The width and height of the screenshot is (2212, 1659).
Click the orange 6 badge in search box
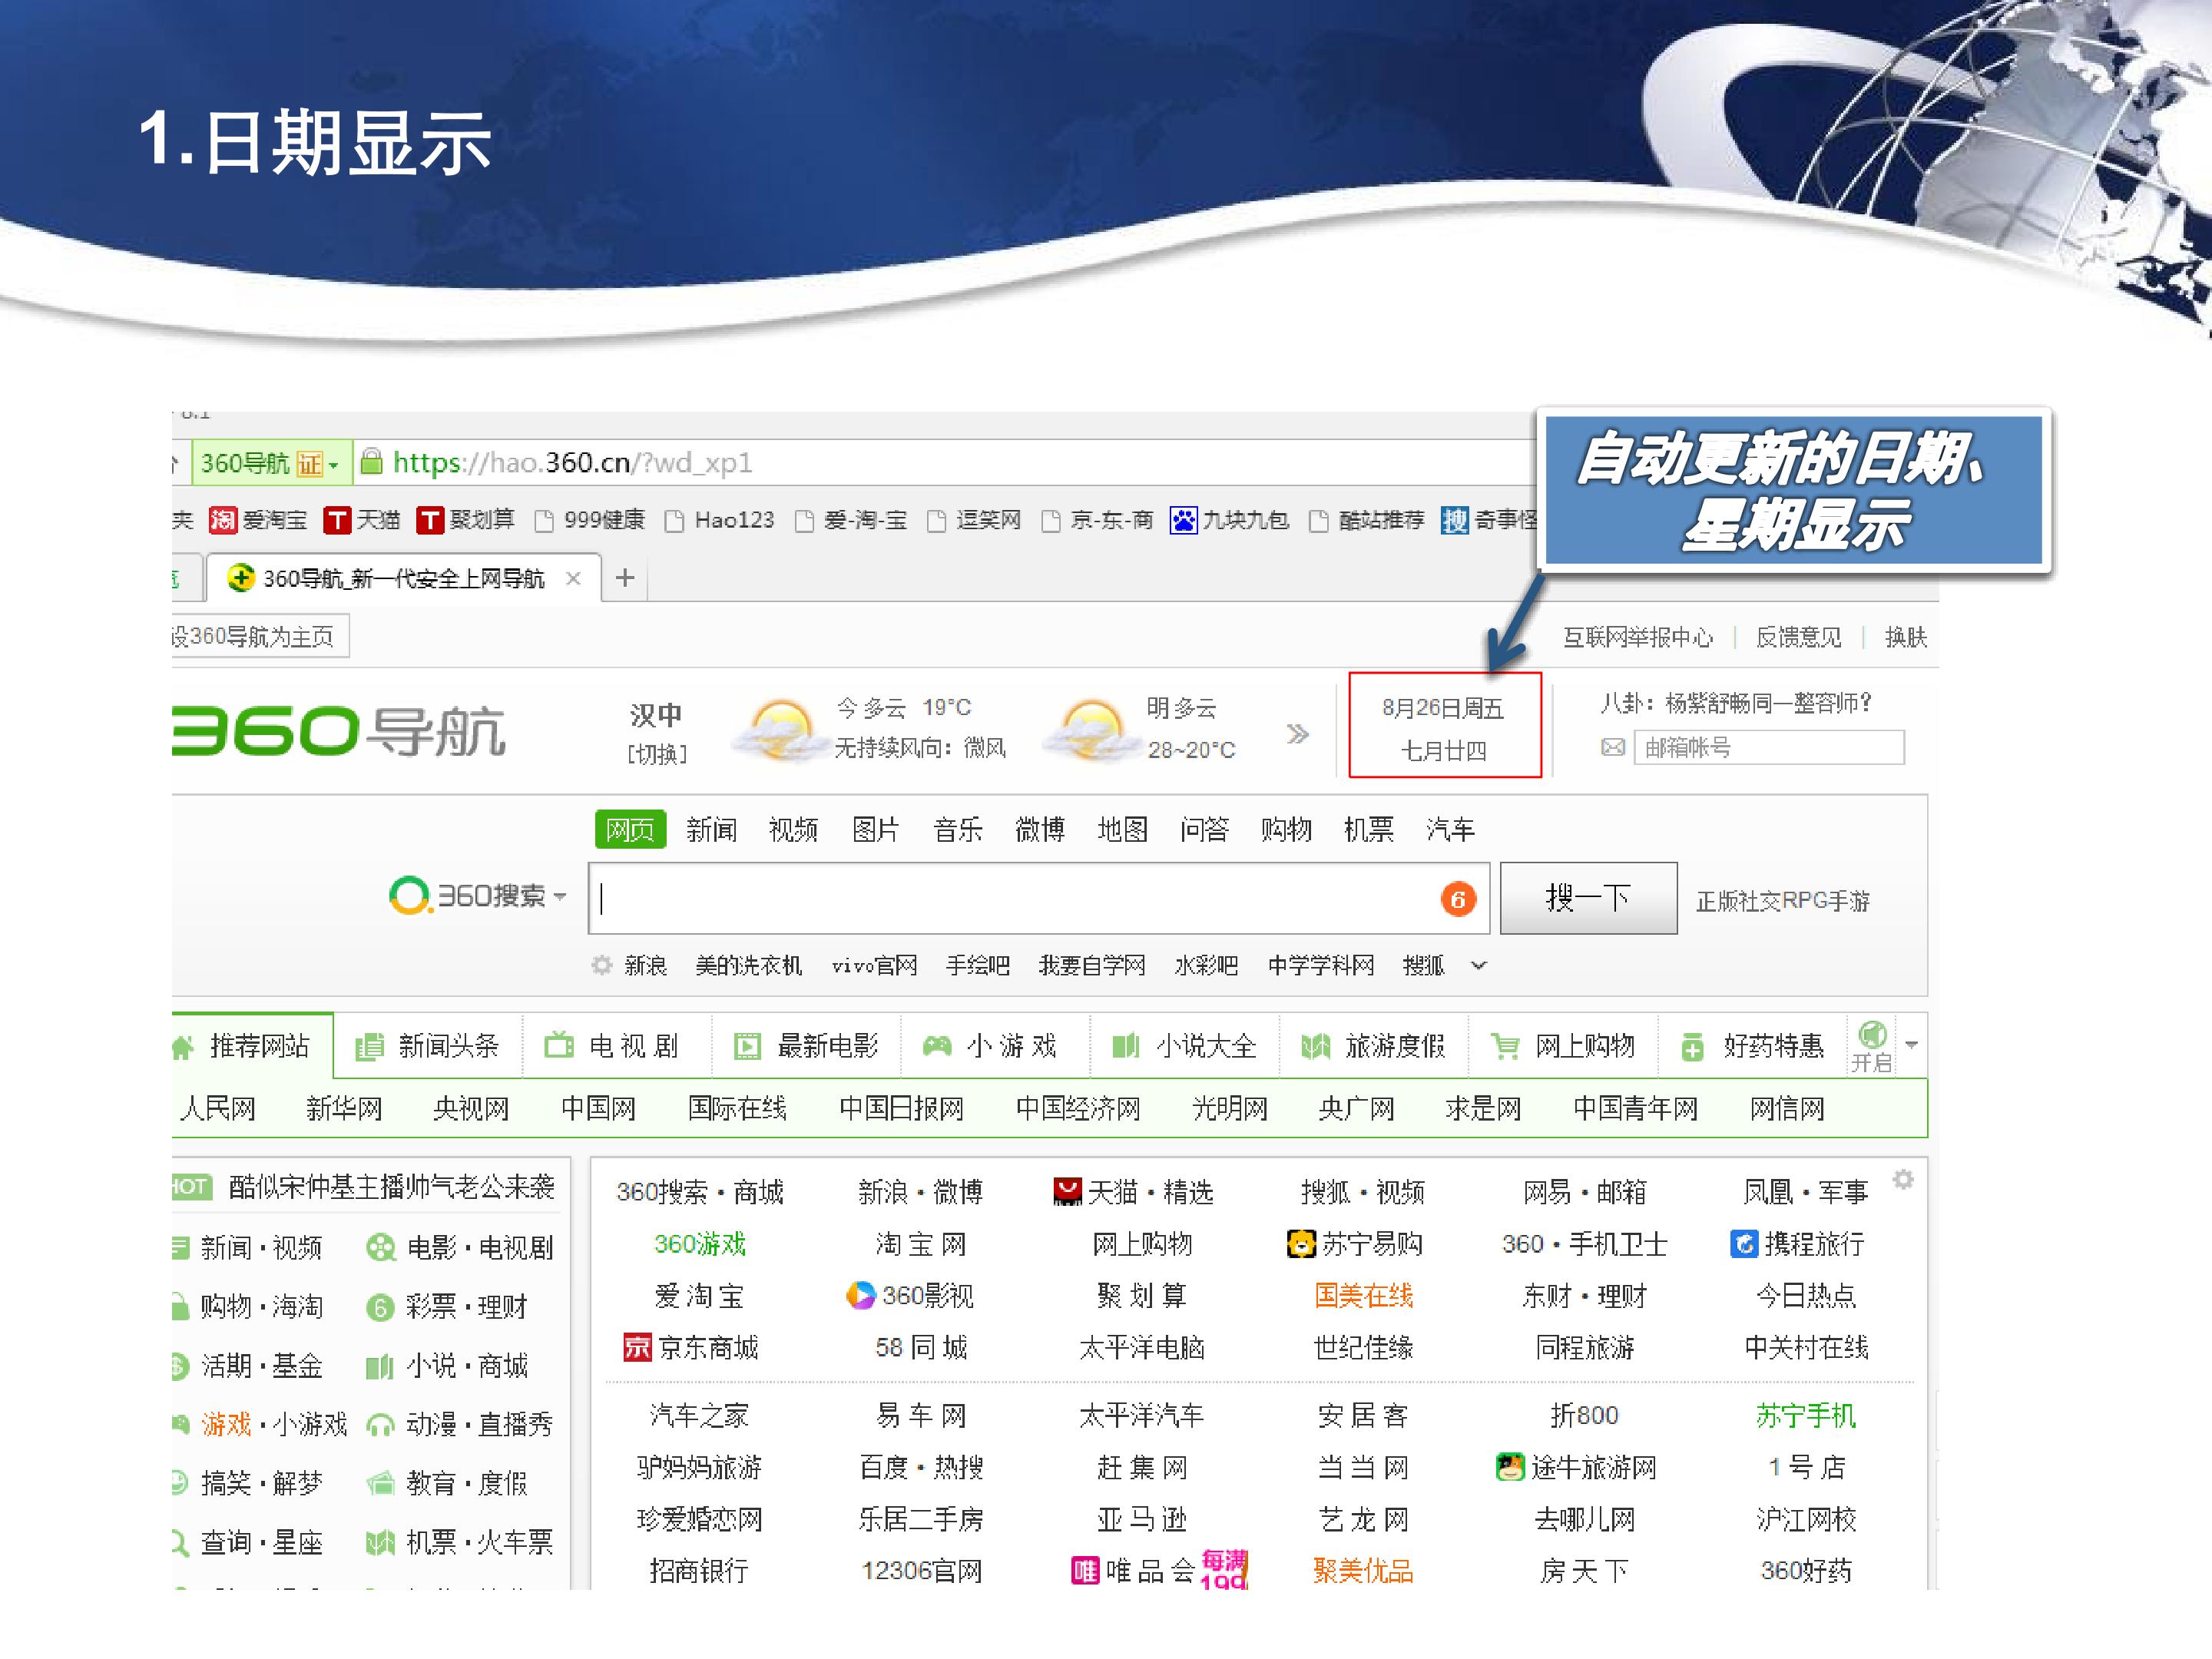pos(1458,899)
